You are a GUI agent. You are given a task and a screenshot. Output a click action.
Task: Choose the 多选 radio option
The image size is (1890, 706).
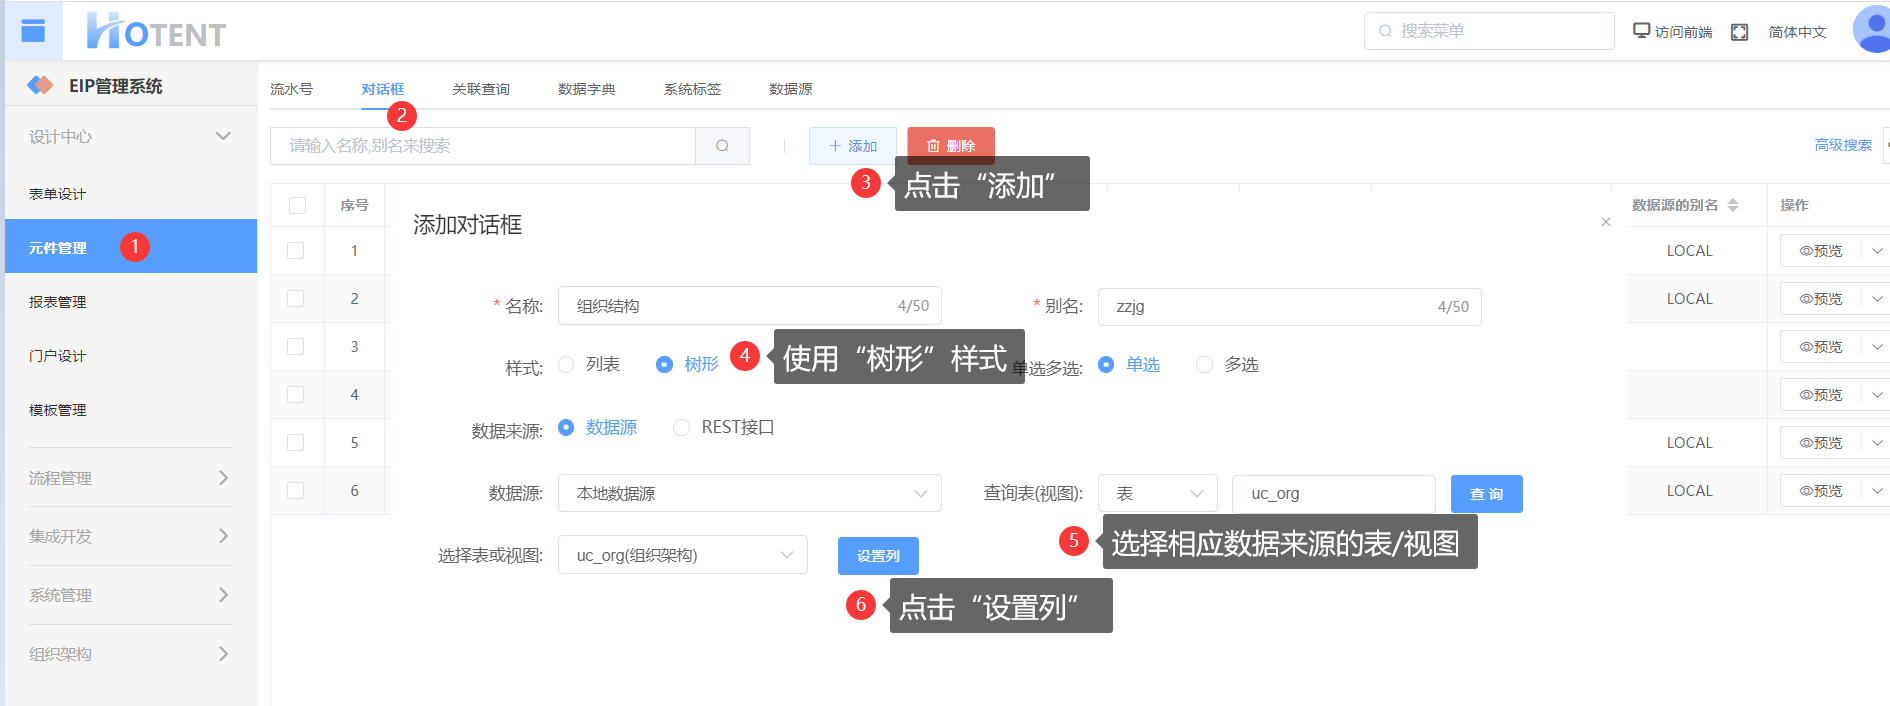coord(1204,365)
